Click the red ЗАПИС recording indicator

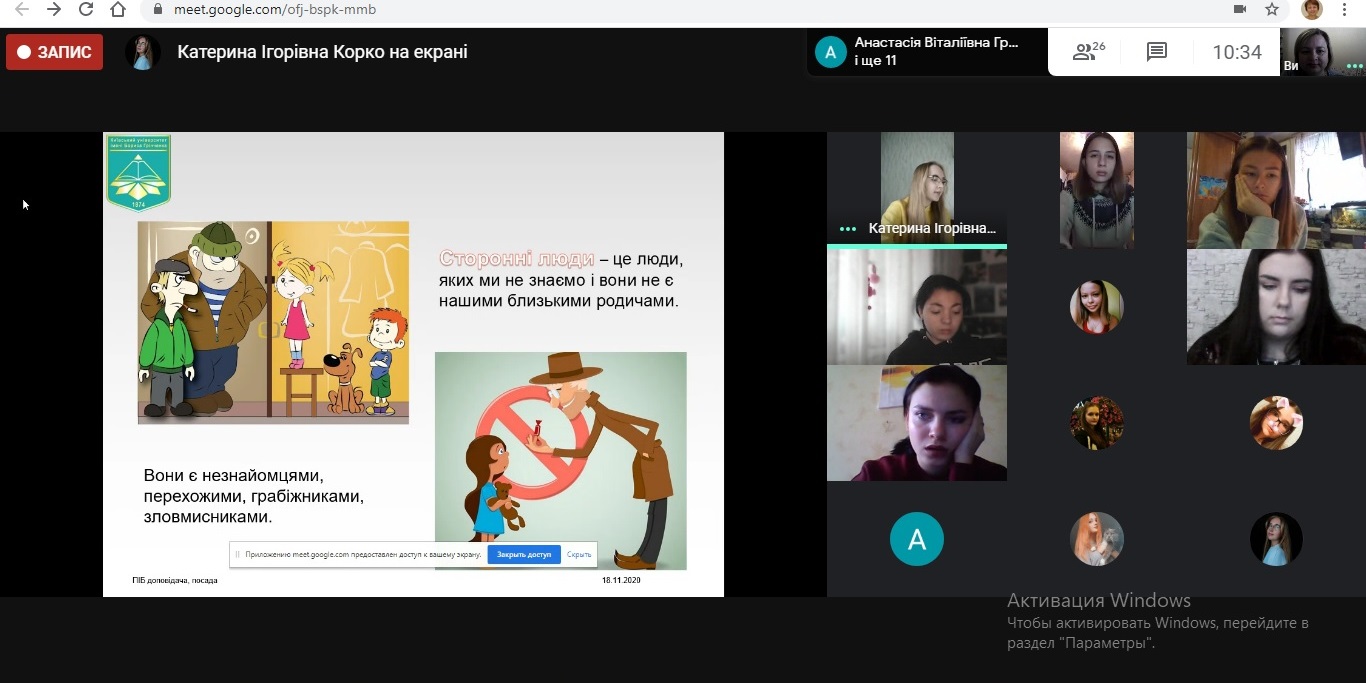[54, 52]
